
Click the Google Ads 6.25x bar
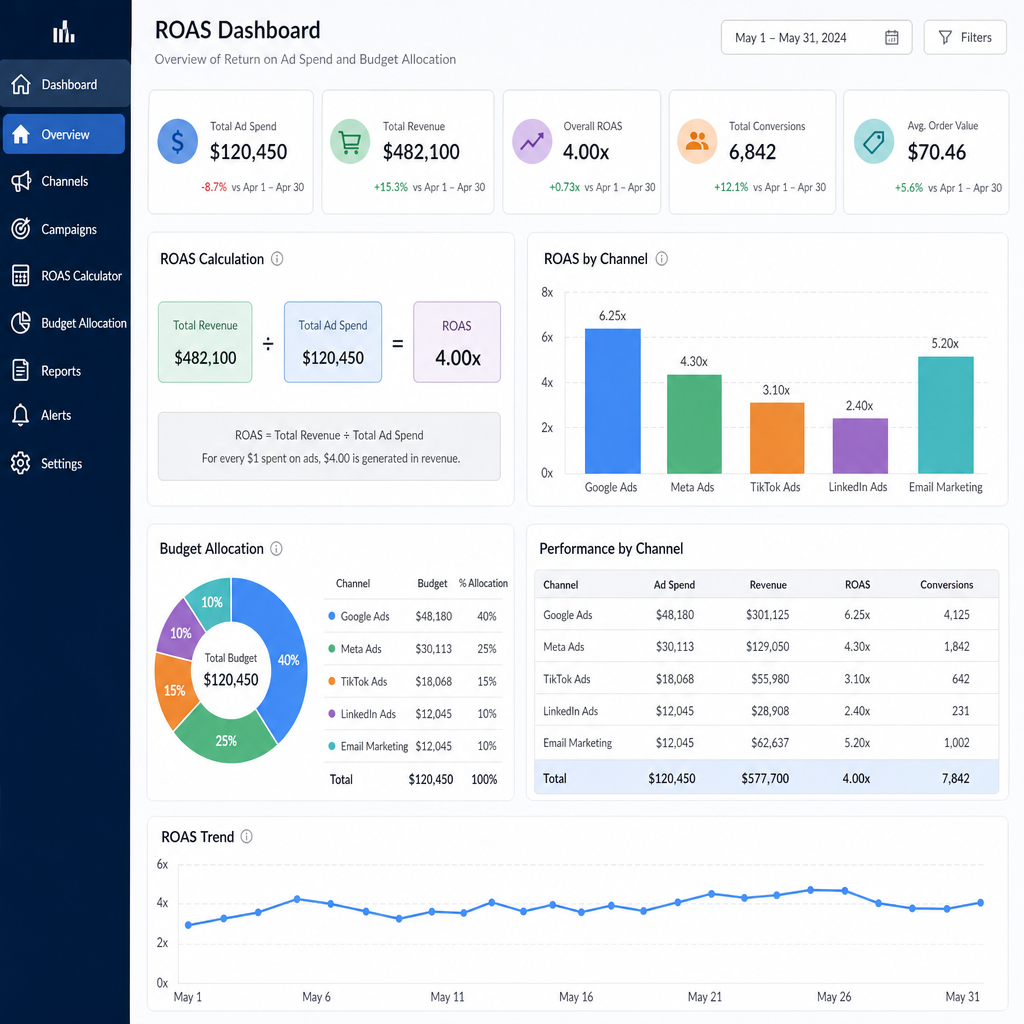pyautogui.click(x=613, y=401)
